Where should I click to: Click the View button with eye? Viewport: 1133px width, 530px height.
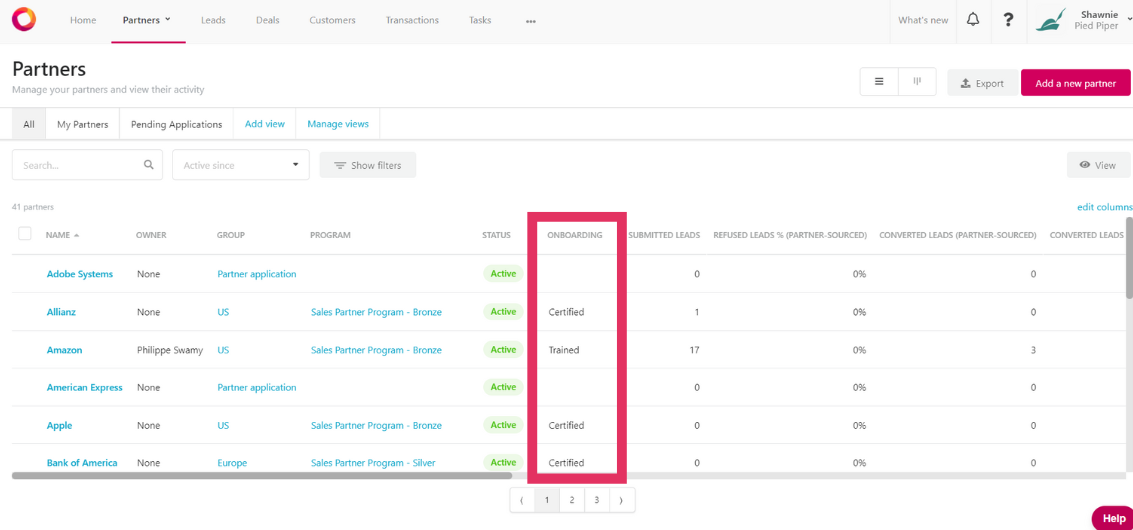pyautogui.click(x=1098, y=165)
